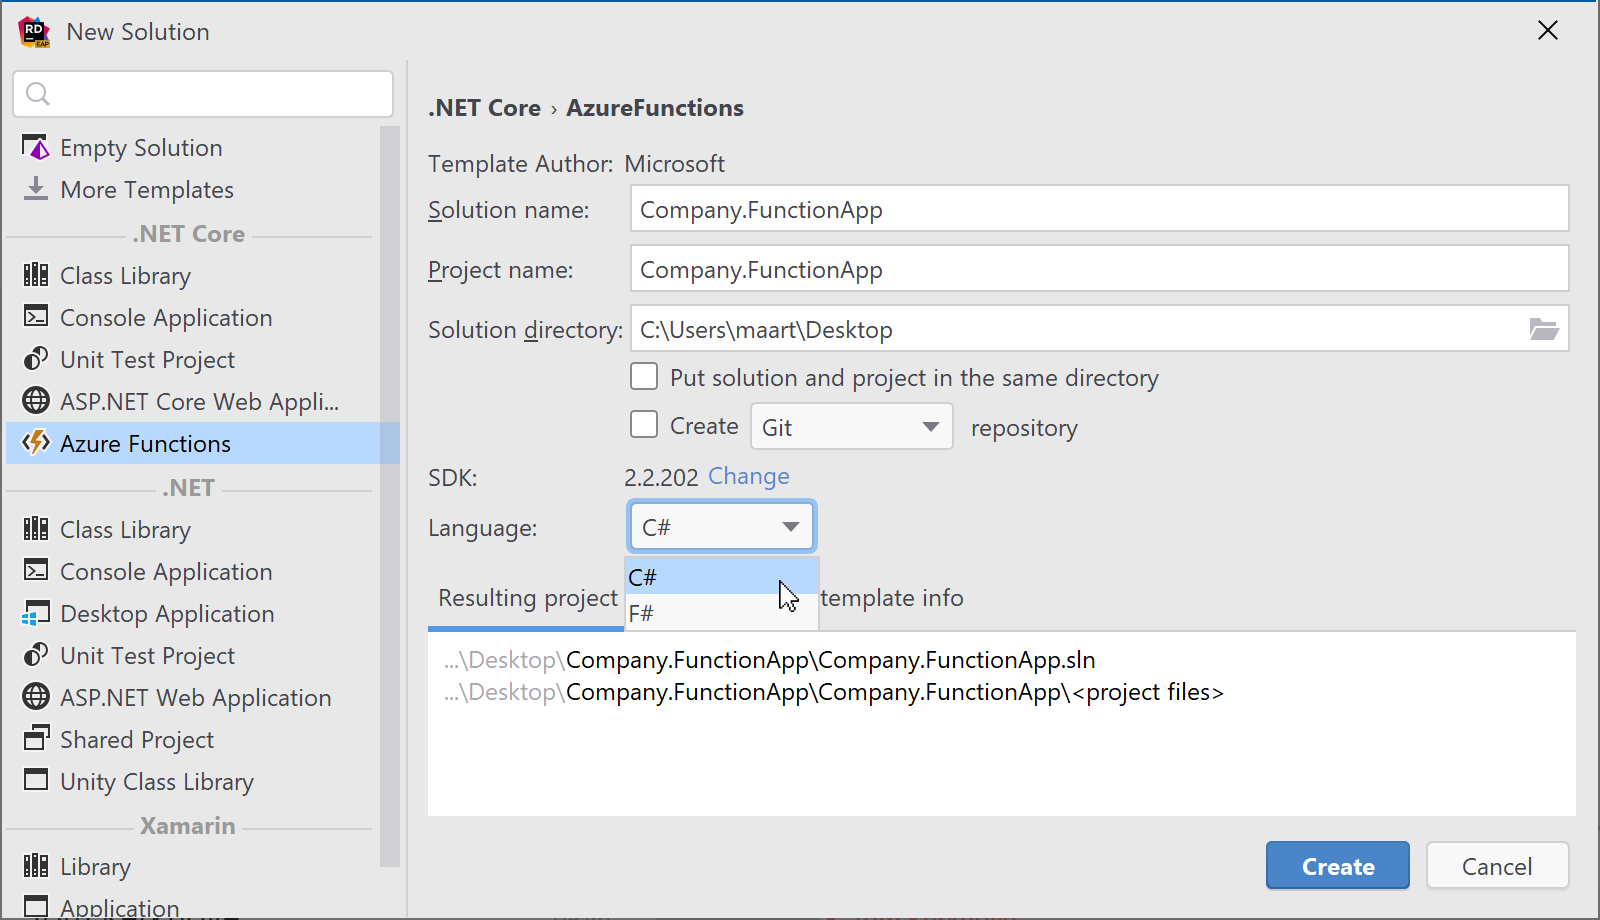Tick the Create repository checkbox
The image size is (1600, 920).
coord(644,425)
